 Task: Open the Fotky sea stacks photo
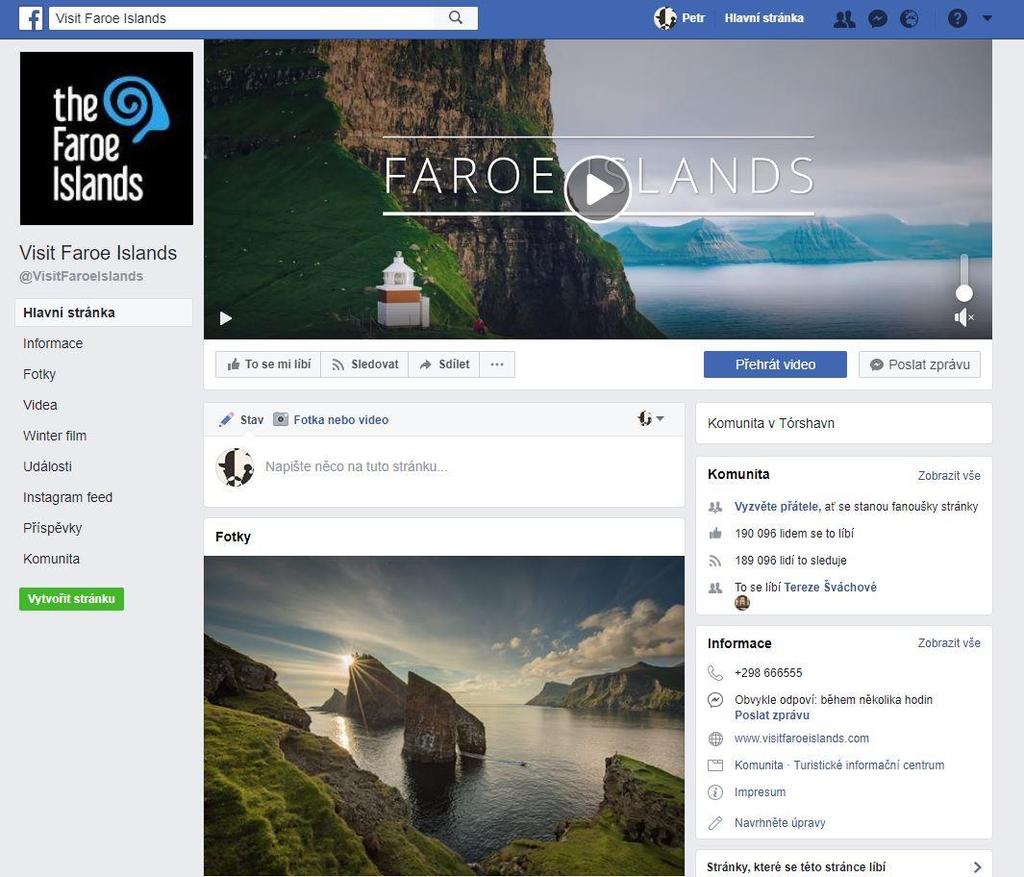[x=444, y=716]
